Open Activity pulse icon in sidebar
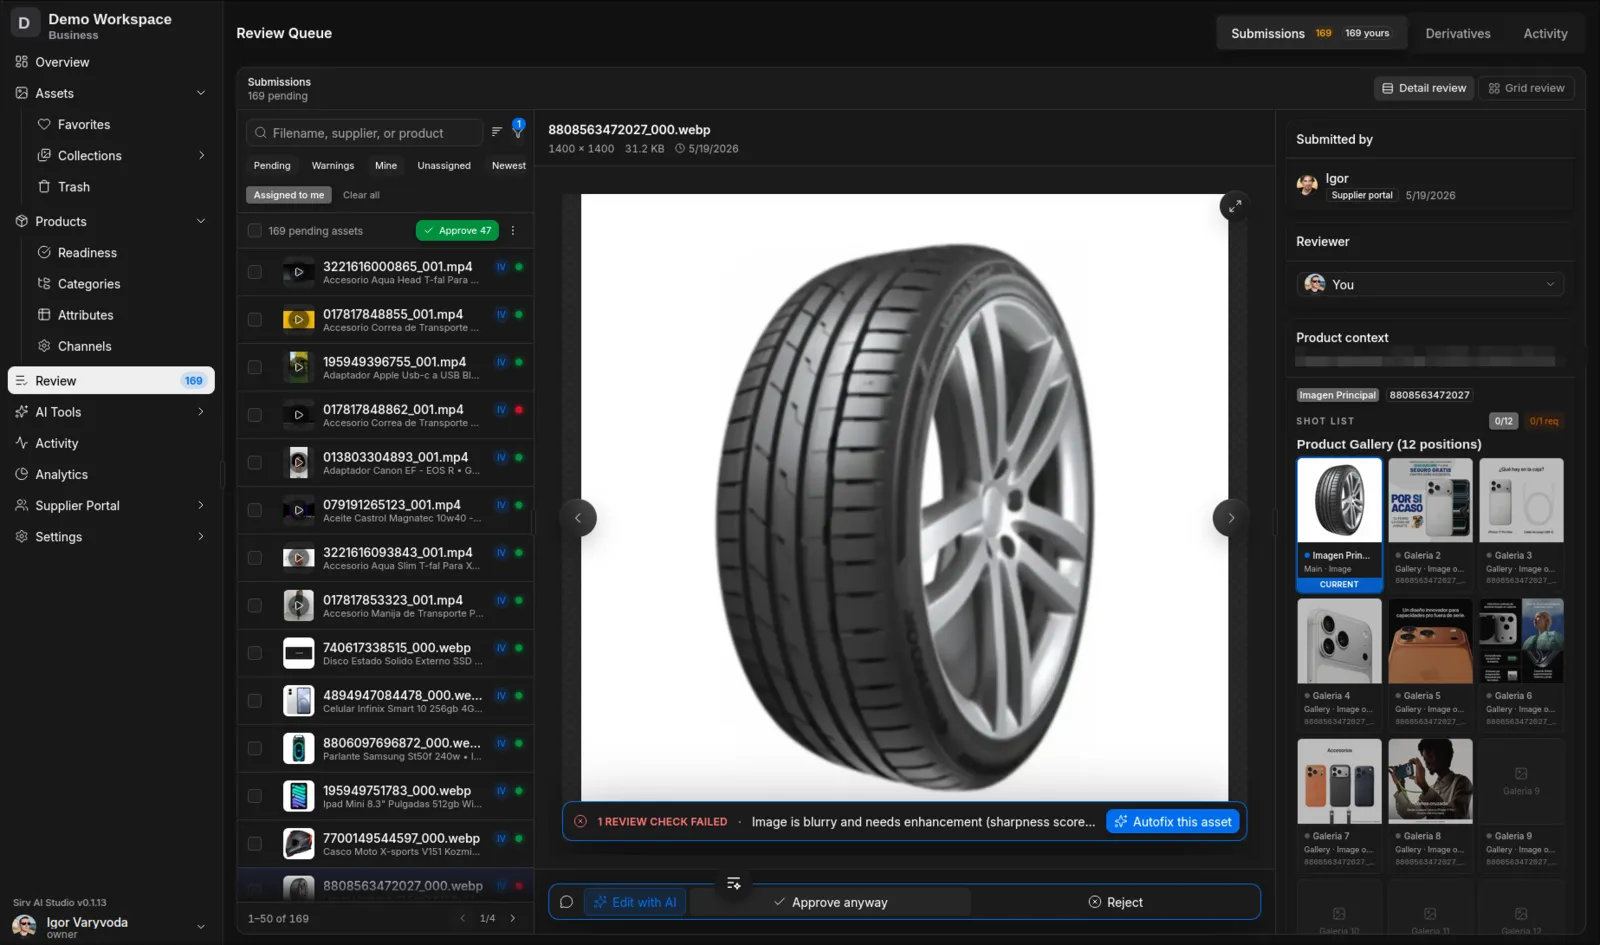The height and width of the screenshot is (945, 1600). pyautogui.click(x=22, y=443)
